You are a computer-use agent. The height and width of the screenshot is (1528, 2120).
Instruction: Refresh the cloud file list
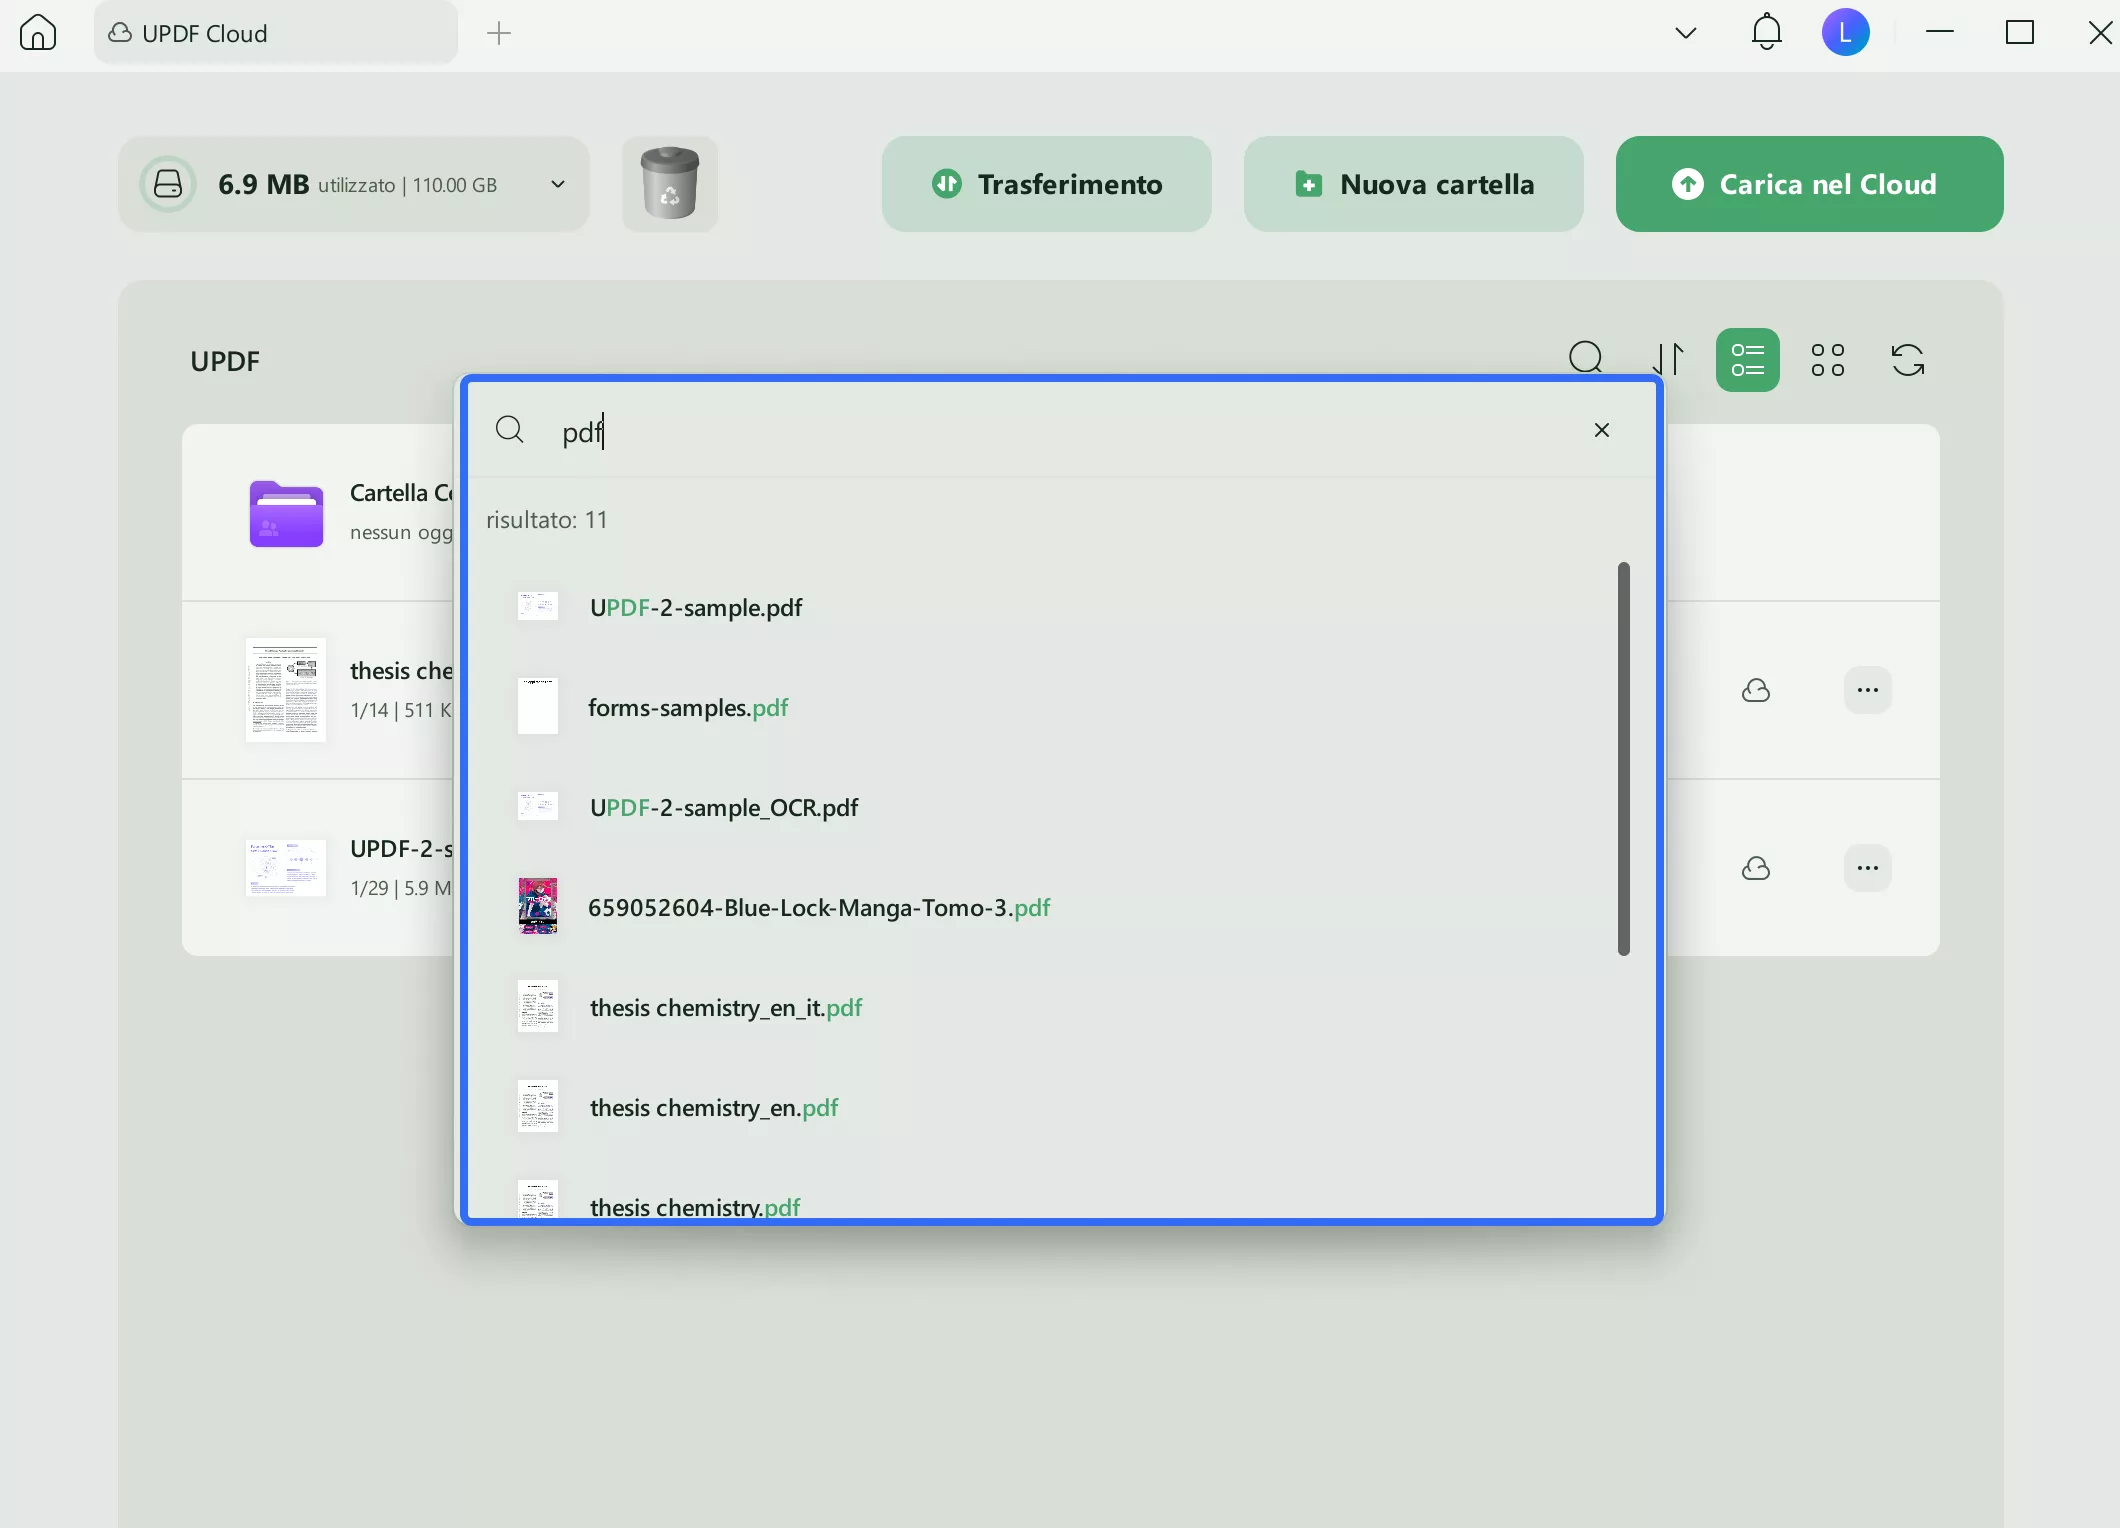(x=1907, y=360)
